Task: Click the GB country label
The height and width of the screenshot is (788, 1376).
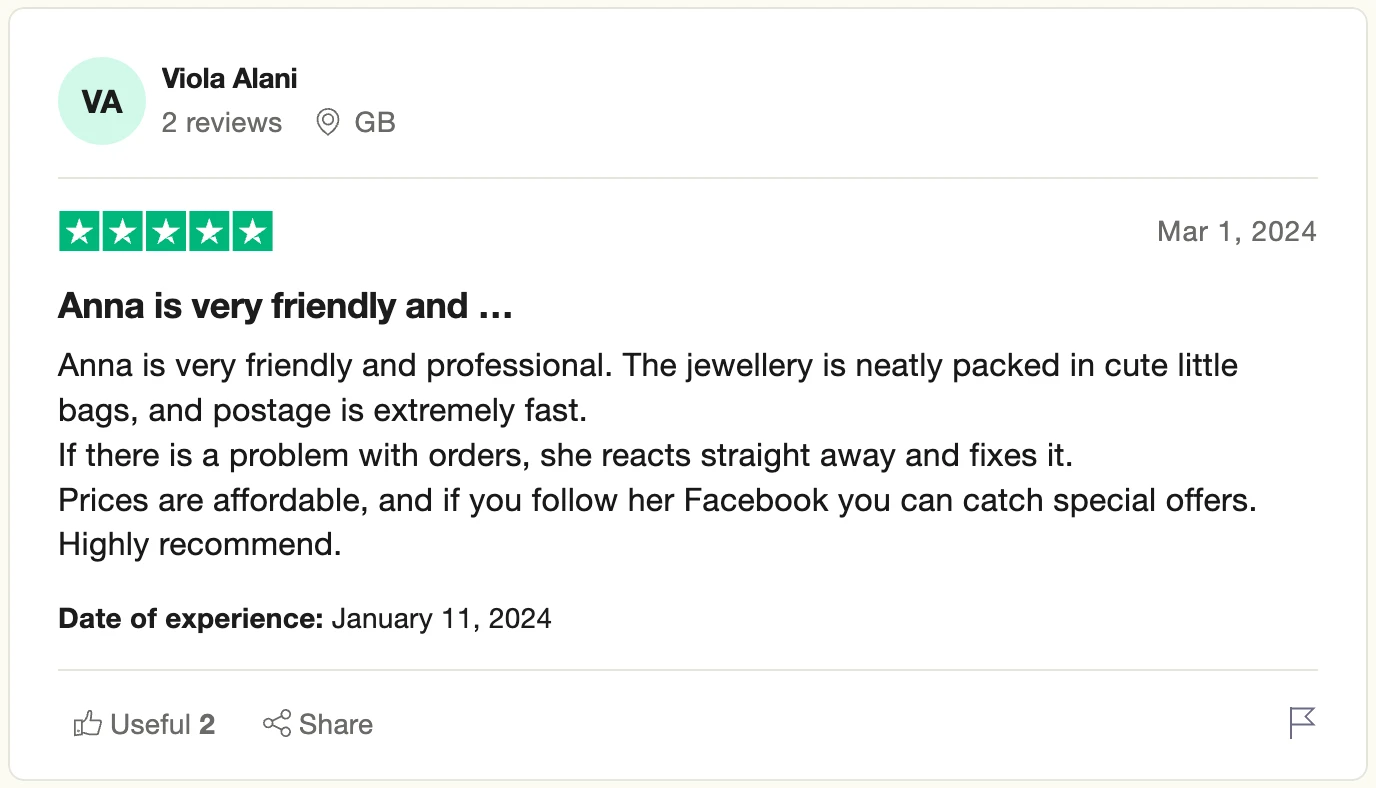Action: pyautogui.click(x=375, y=123)
